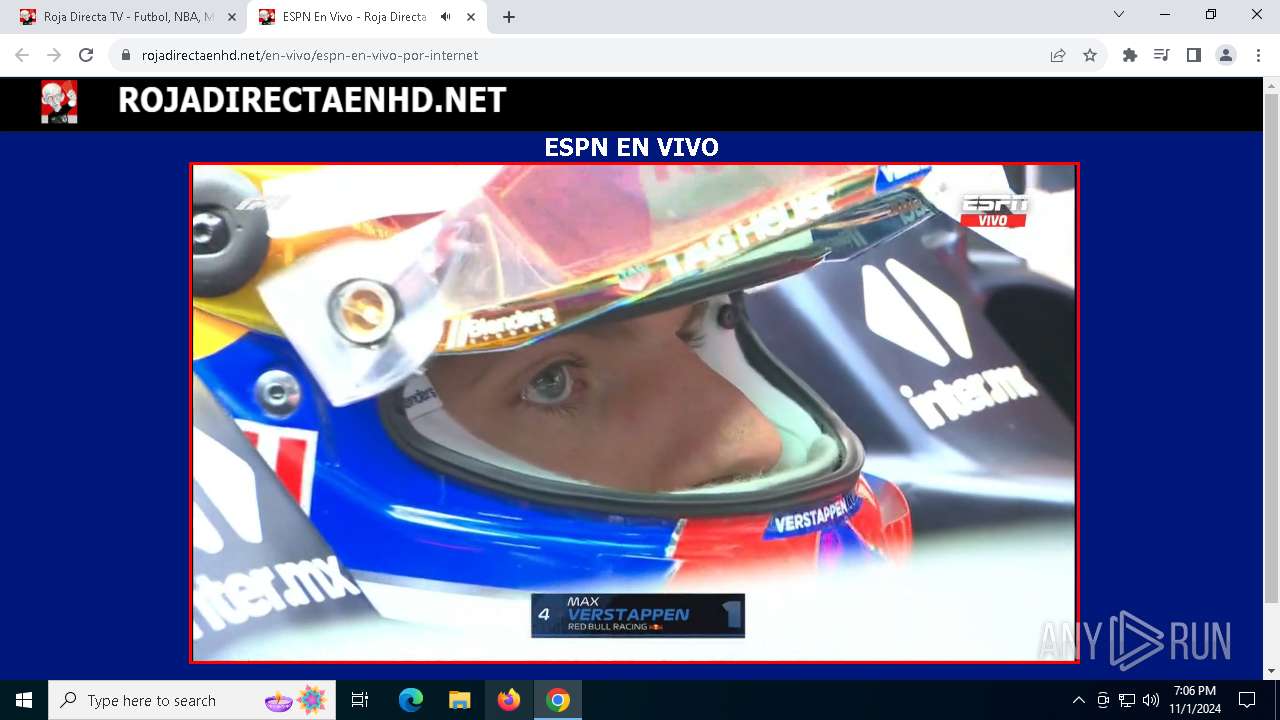Minimize the Chrome window
The image size is (1280, 720).
pyautogui.click(x=1165, y=14)
